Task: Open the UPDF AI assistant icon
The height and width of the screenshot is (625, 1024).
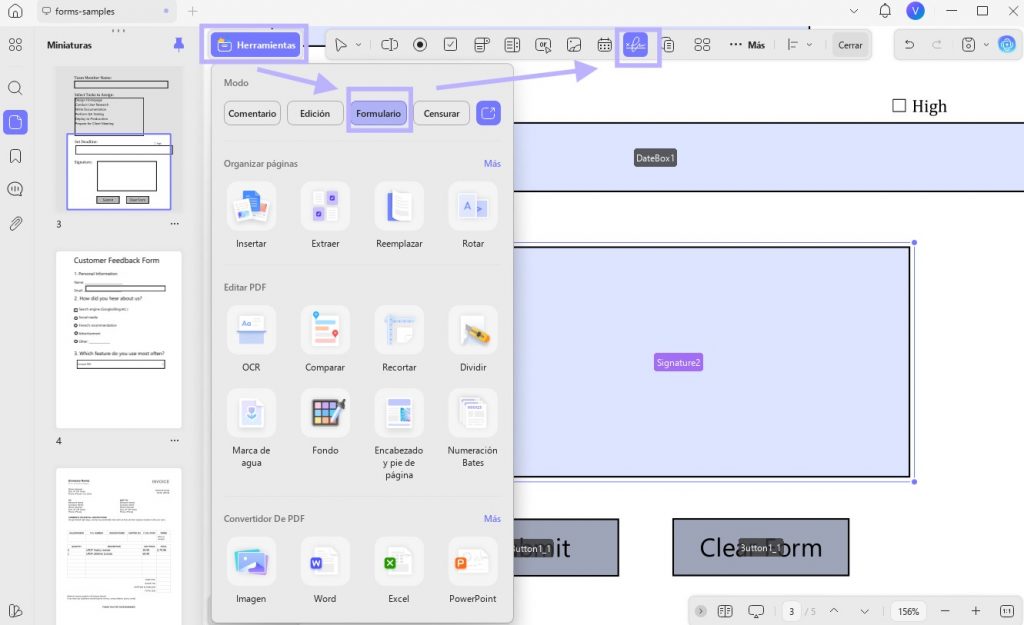Action: [x=1007, y=44]
